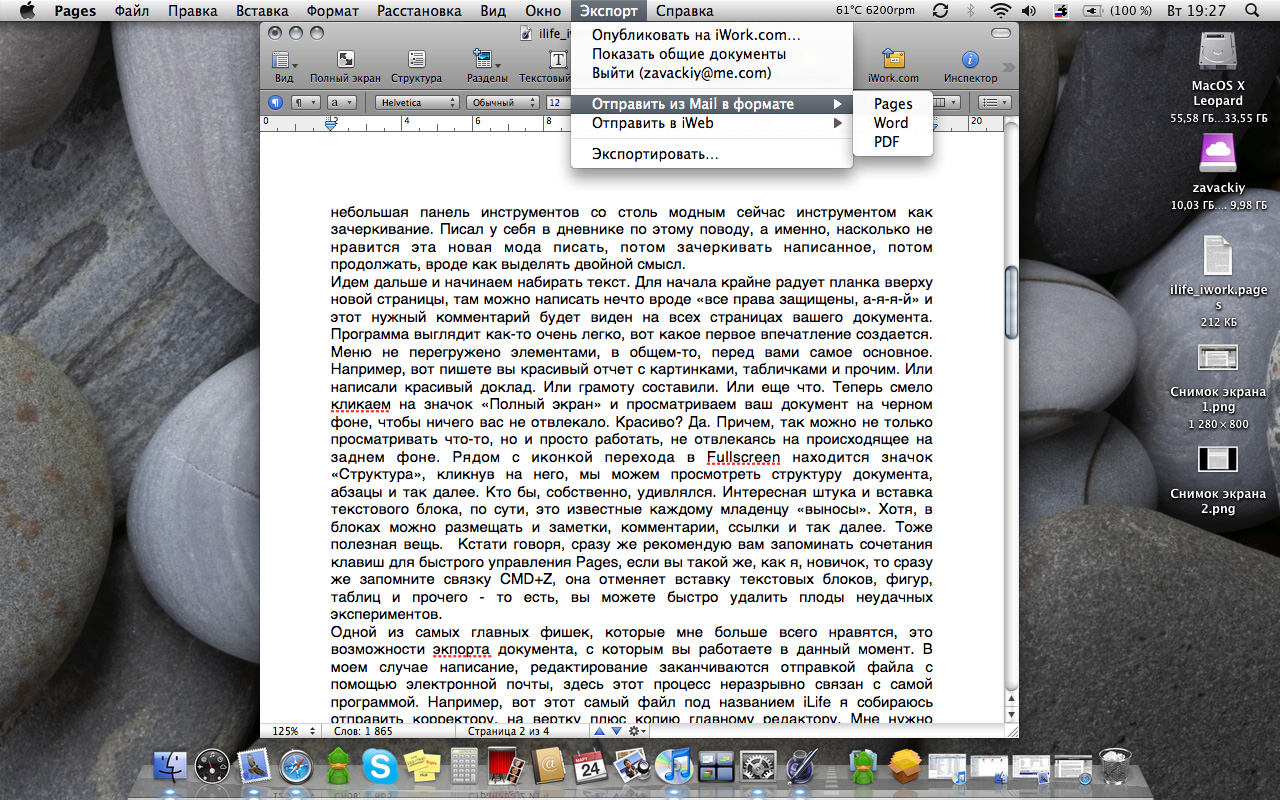Choose Показать общие документы menu item
This screenshot has width=1280, height=800.
(x=712, y=54)
